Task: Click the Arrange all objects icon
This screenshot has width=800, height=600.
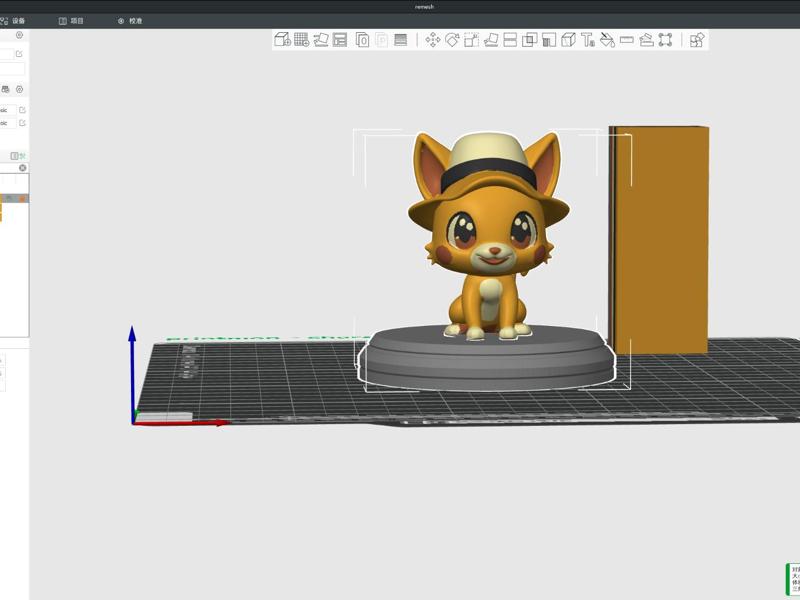Action: coord(340,40)
